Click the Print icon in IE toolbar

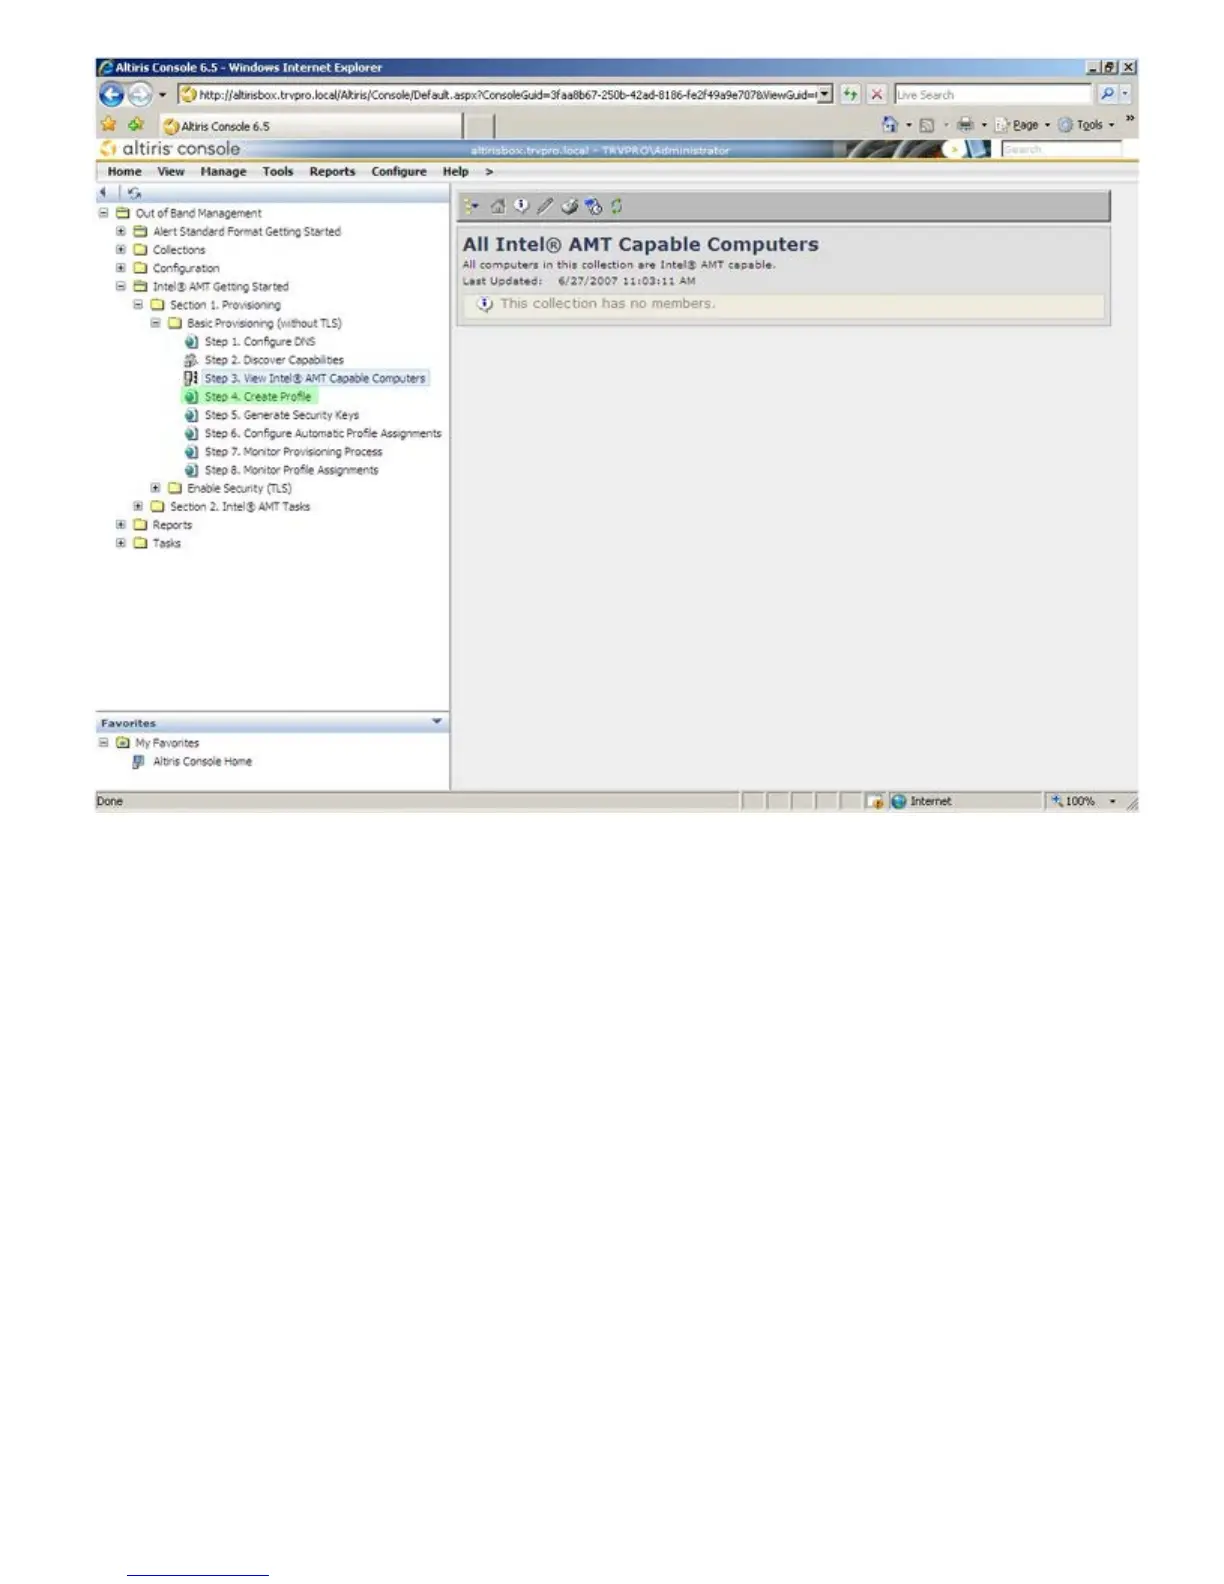tap(965, 125)
